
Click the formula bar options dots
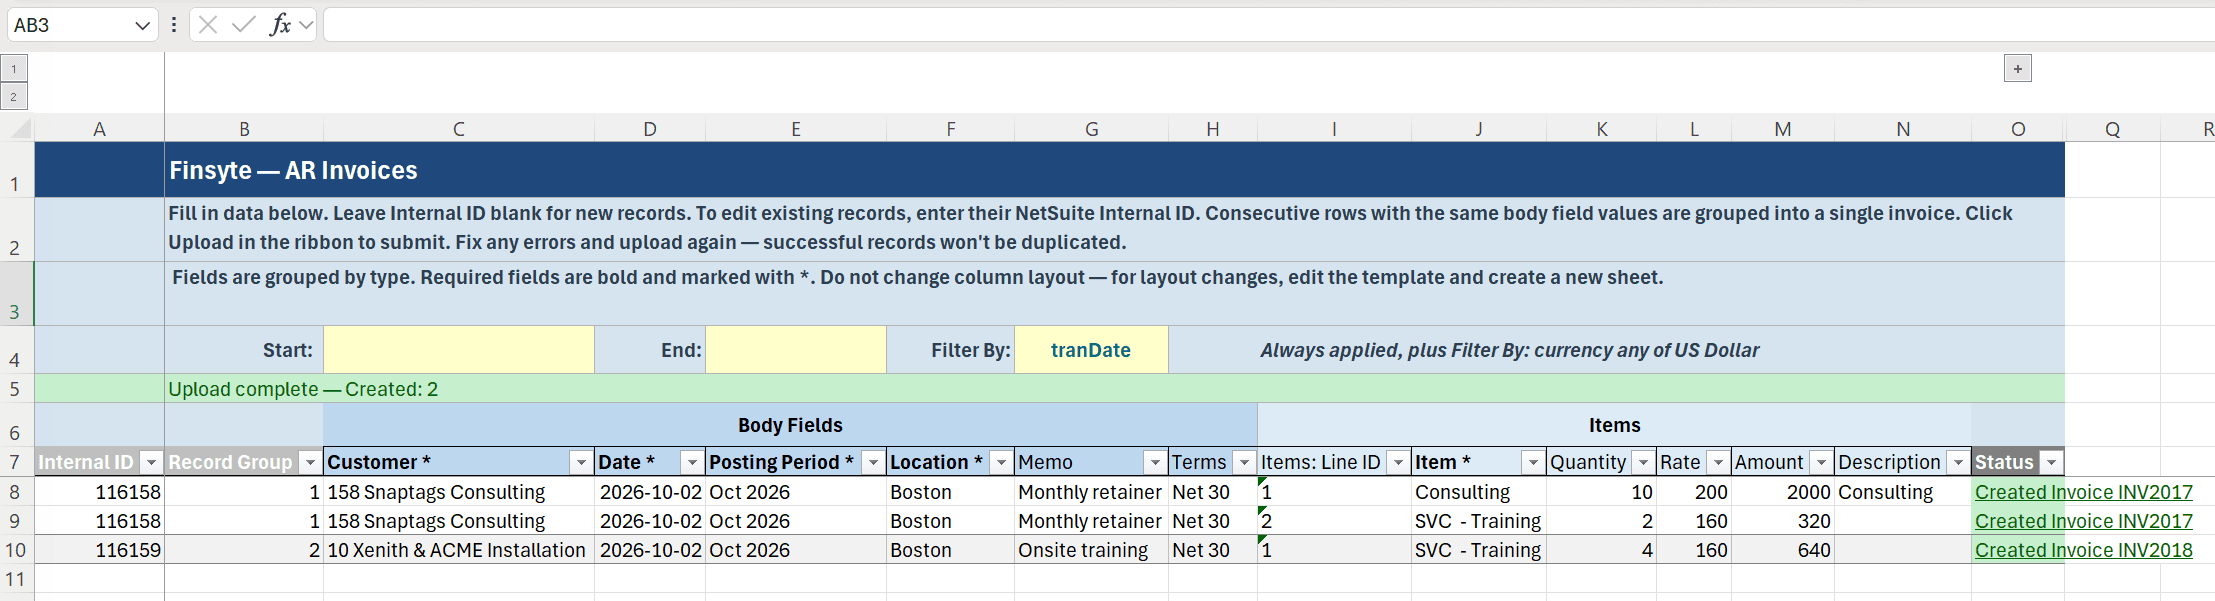174,25
